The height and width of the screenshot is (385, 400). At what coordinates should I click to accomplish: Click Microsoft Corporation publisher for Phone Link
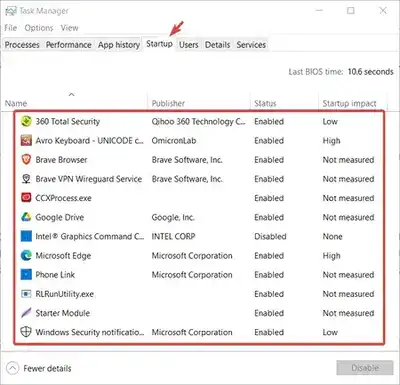pos(192,275)
